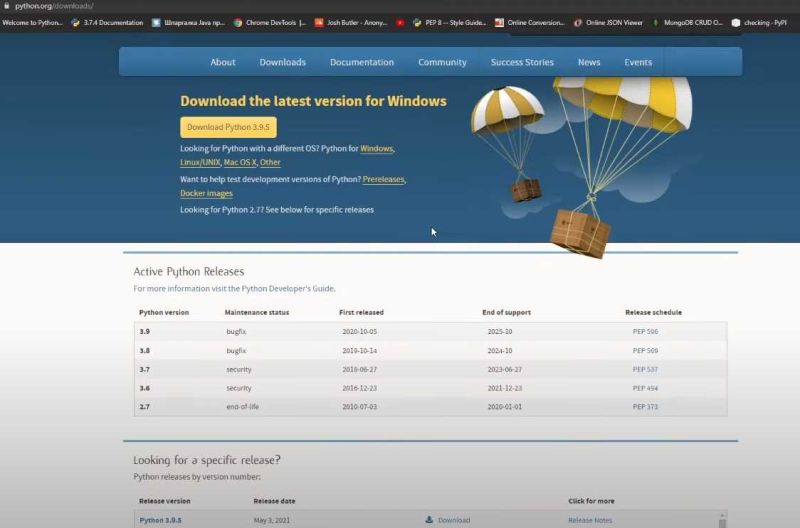Open the Josh Butler bookmark icon
The width and height of the screenshot is (800, 528).
point(319,23)
